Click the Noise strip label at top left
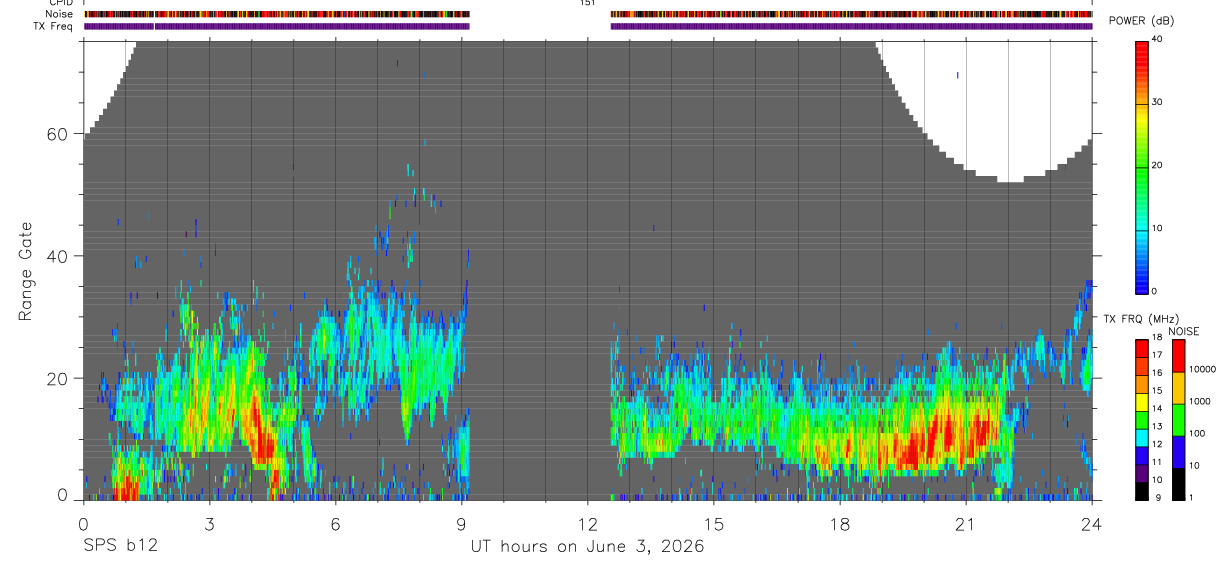 [59, 14]
